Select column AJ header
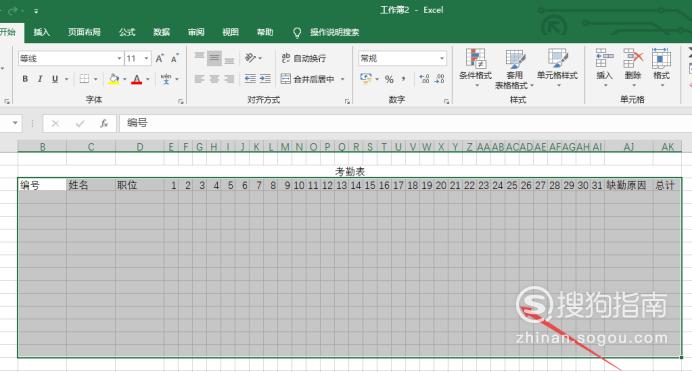 [628, 147]
